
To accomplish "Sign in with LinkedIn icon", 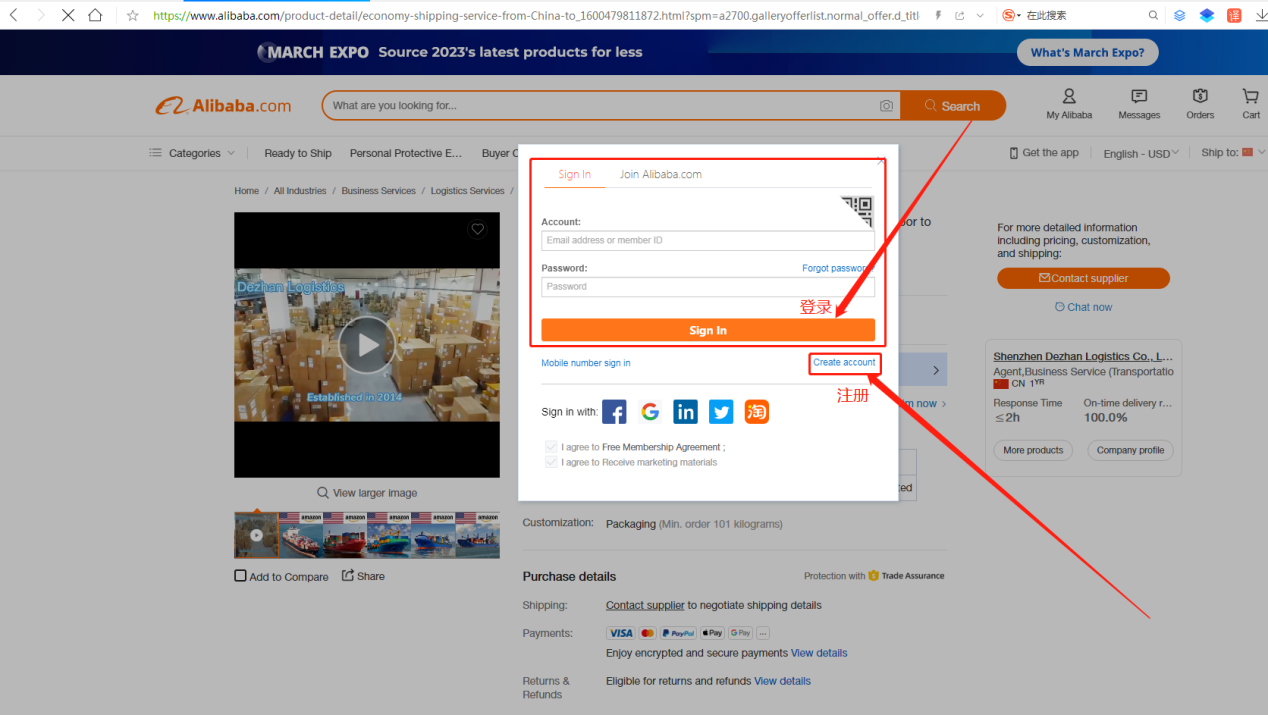I will [x=685, y=412].
